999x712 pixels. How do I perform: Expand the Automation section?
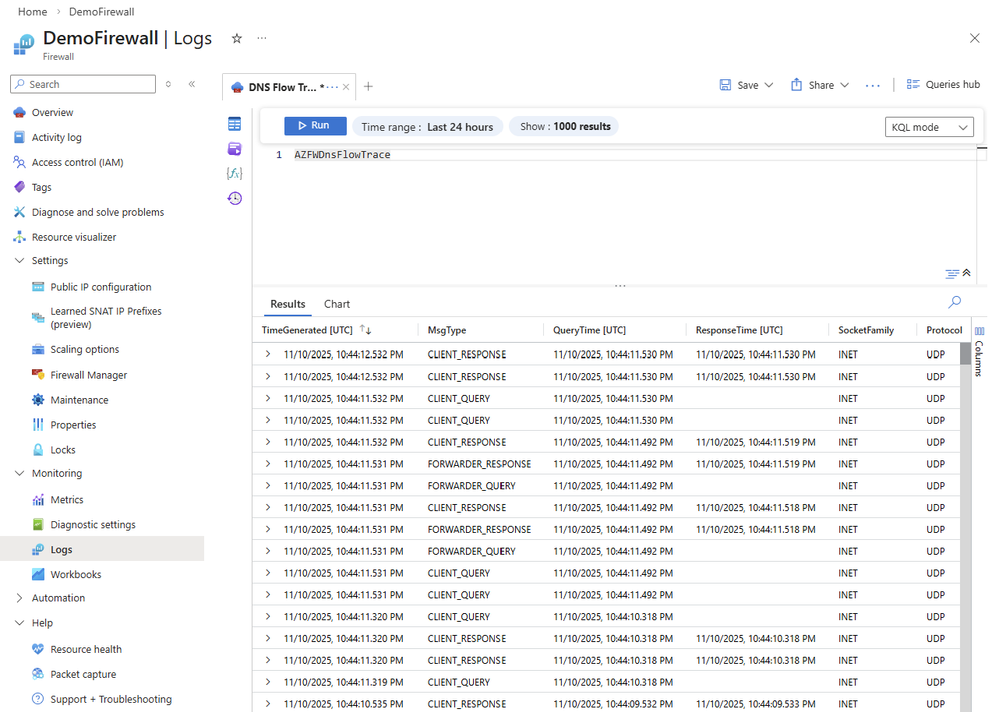pos(19,598)
